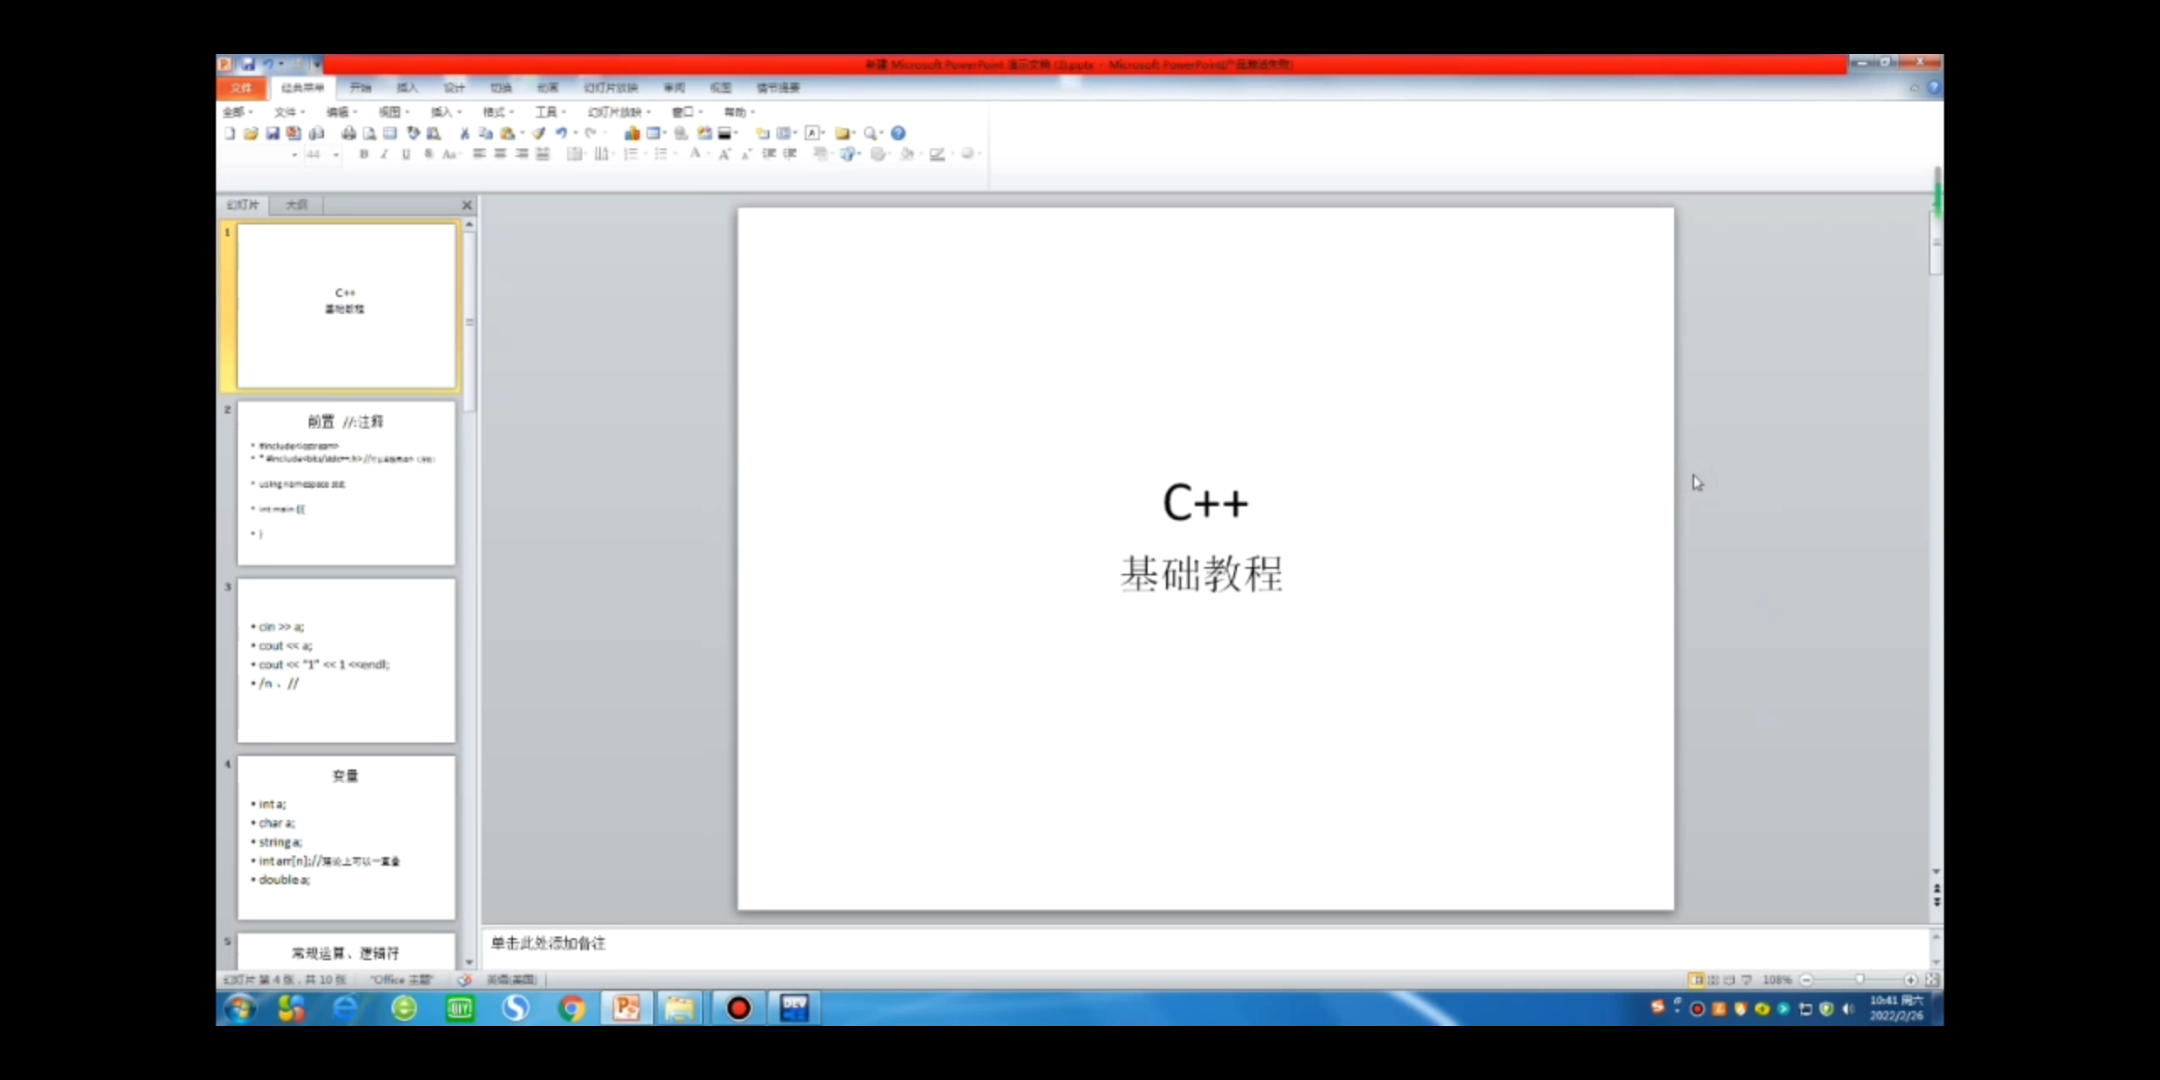Click the Bold B formatting icon
Viewport: 2160px width, 1080px height.
[364, 154]
